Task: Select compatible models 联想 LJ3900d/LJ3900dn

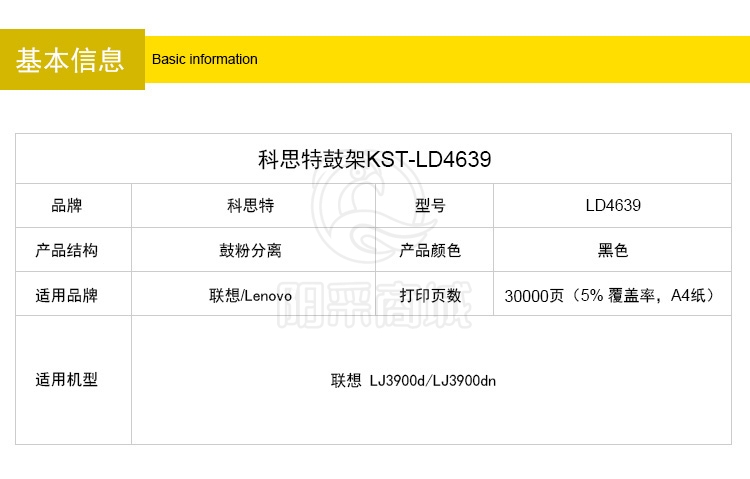Action: click(x=413, y=380)
